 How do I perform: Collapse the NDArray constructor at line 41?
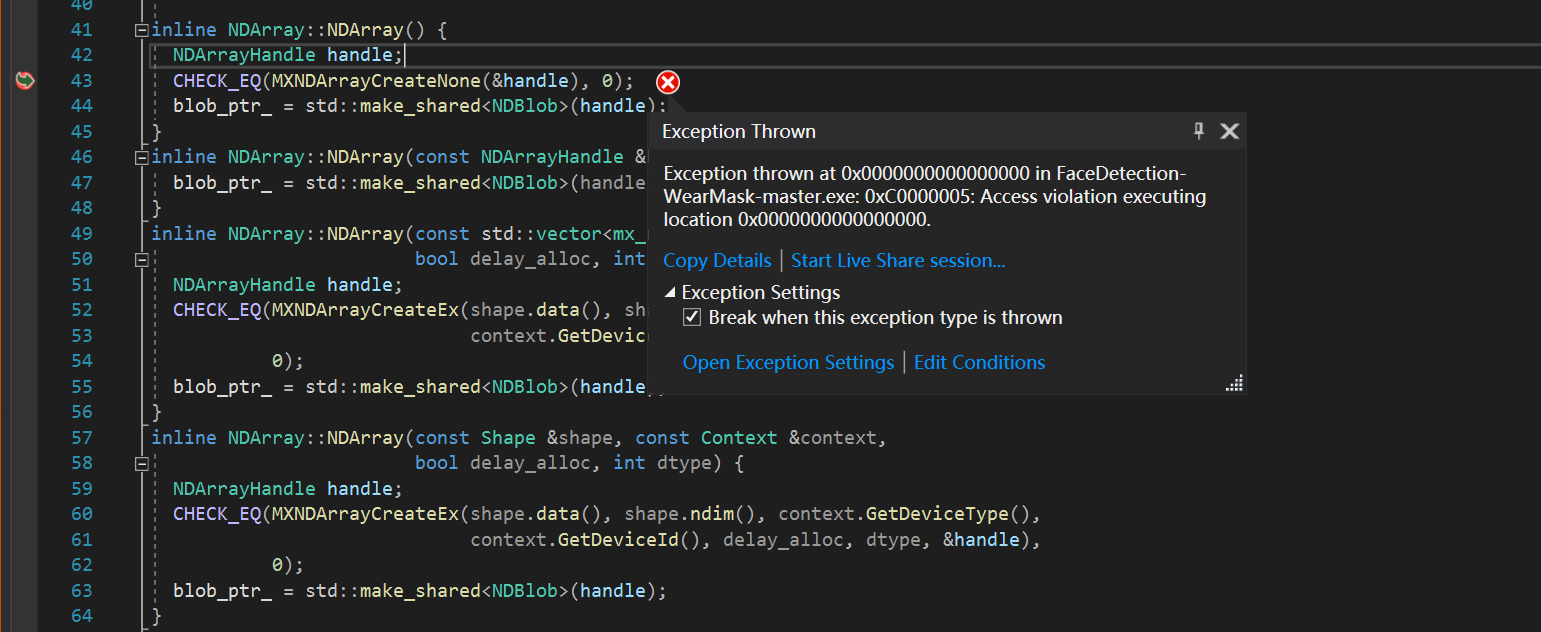141,29
